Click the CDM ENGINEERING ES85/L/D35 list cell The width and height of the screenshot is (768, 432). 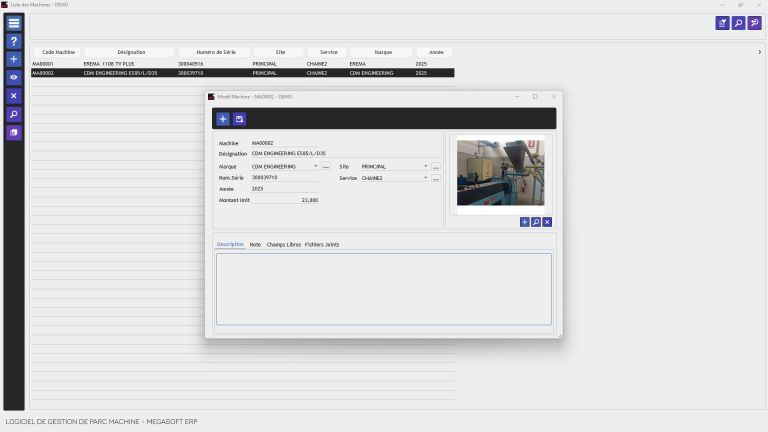(120, 73)
